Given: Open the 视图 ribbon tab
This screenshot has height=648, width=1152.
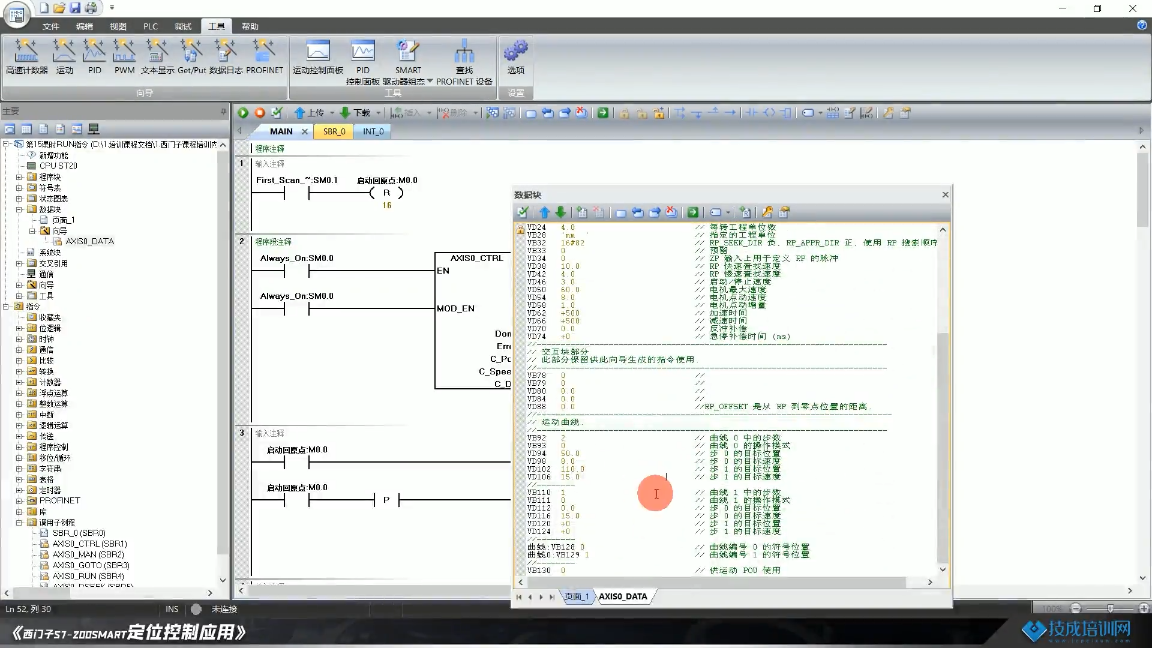Looking at the screenshot, I should (118, 26).
